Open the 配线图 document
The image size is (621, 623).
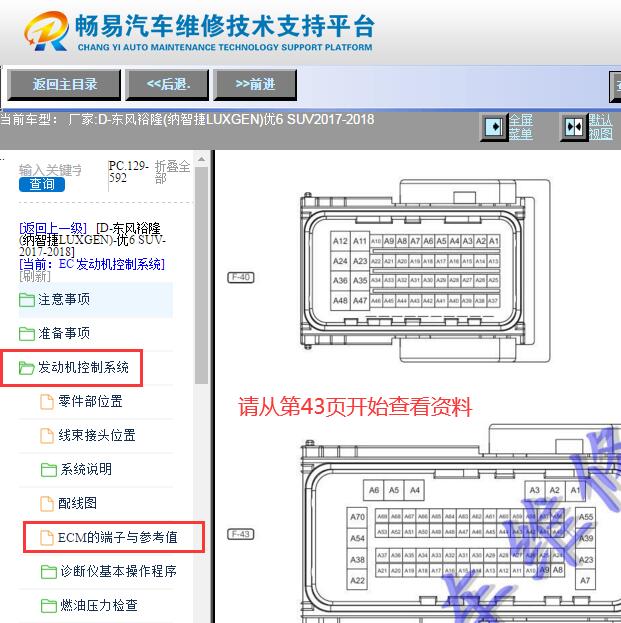tap(77, 503)
